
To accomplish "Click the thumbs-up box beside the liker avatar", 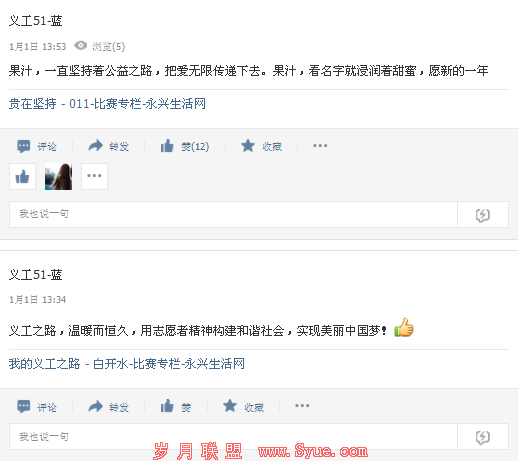I will [x=22, y=177].
